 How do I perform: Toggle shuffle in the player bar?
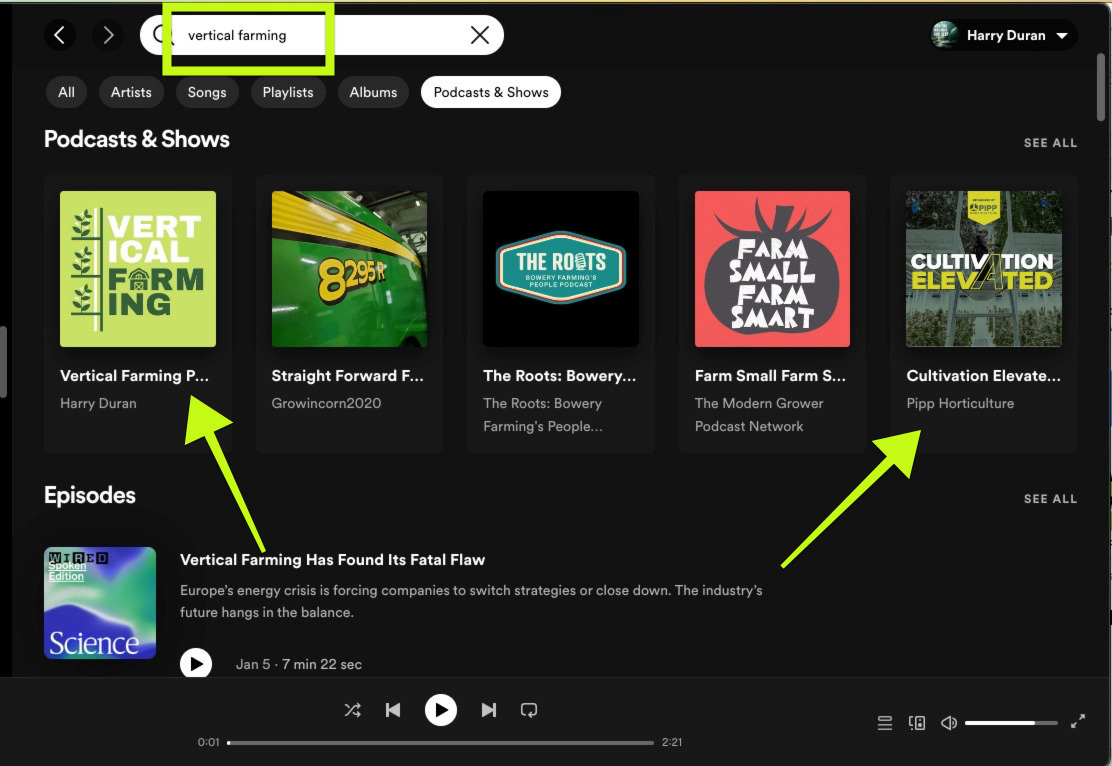[x=352, y=710]
